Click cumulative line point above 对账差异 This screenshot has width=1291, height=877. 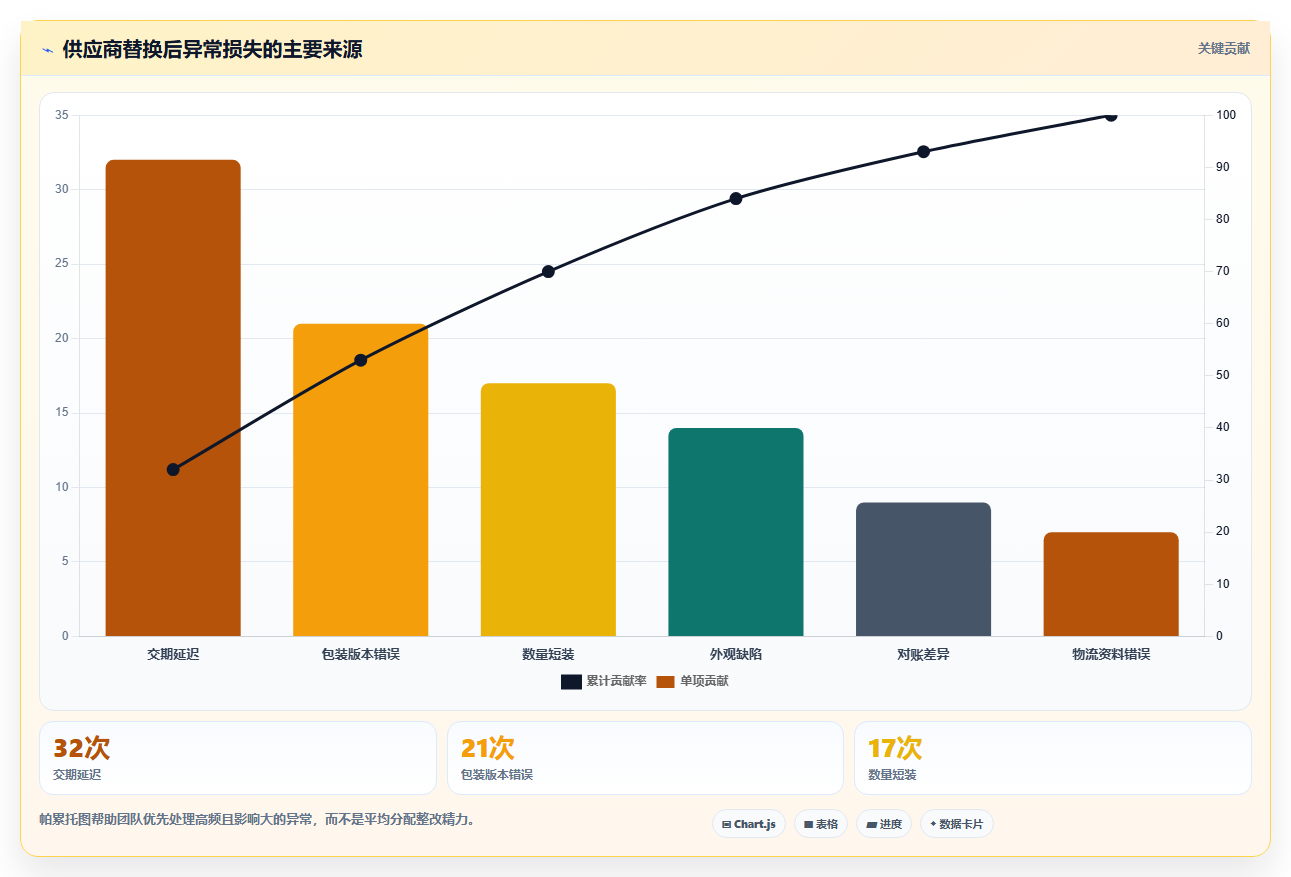[x=923, y=151]
